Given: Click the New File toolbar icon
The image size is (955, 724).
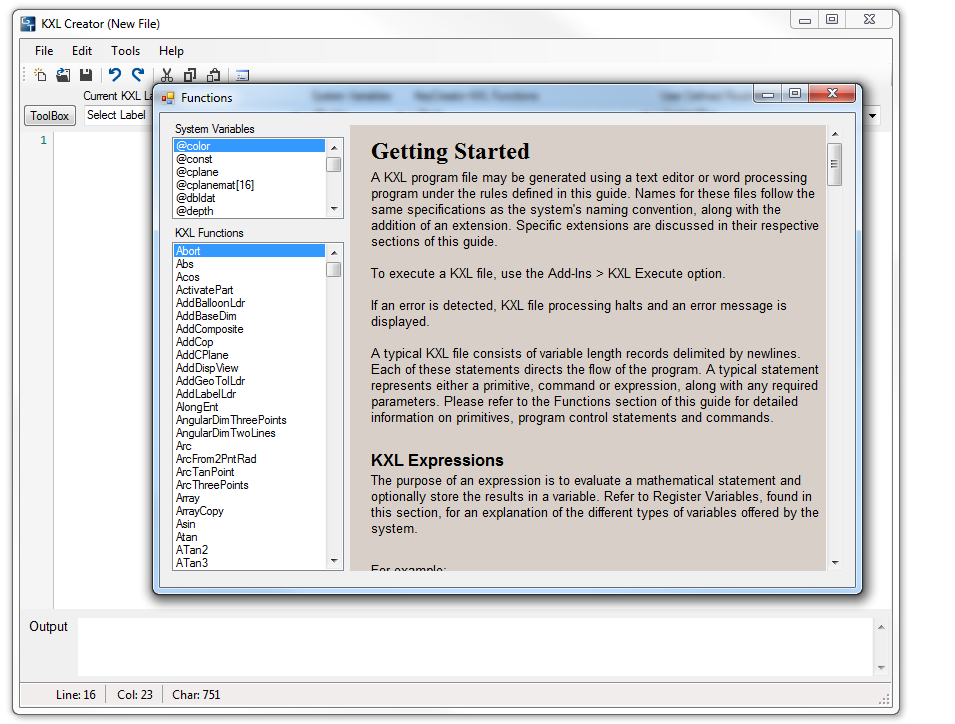Looking at the screenshot, I should pyautogui.click(x=40, y=75).
